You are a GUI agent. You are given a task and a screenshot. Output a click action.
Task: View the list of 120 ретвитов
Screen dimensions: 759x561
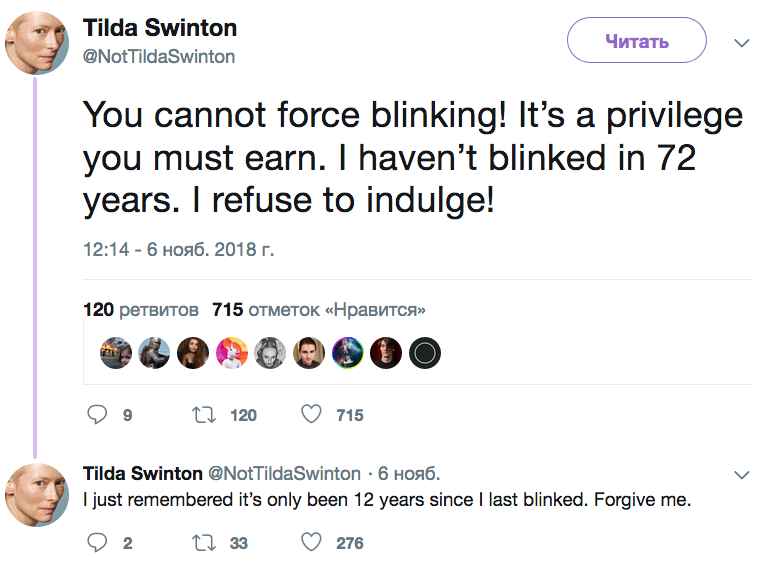[x=141, y=309]
